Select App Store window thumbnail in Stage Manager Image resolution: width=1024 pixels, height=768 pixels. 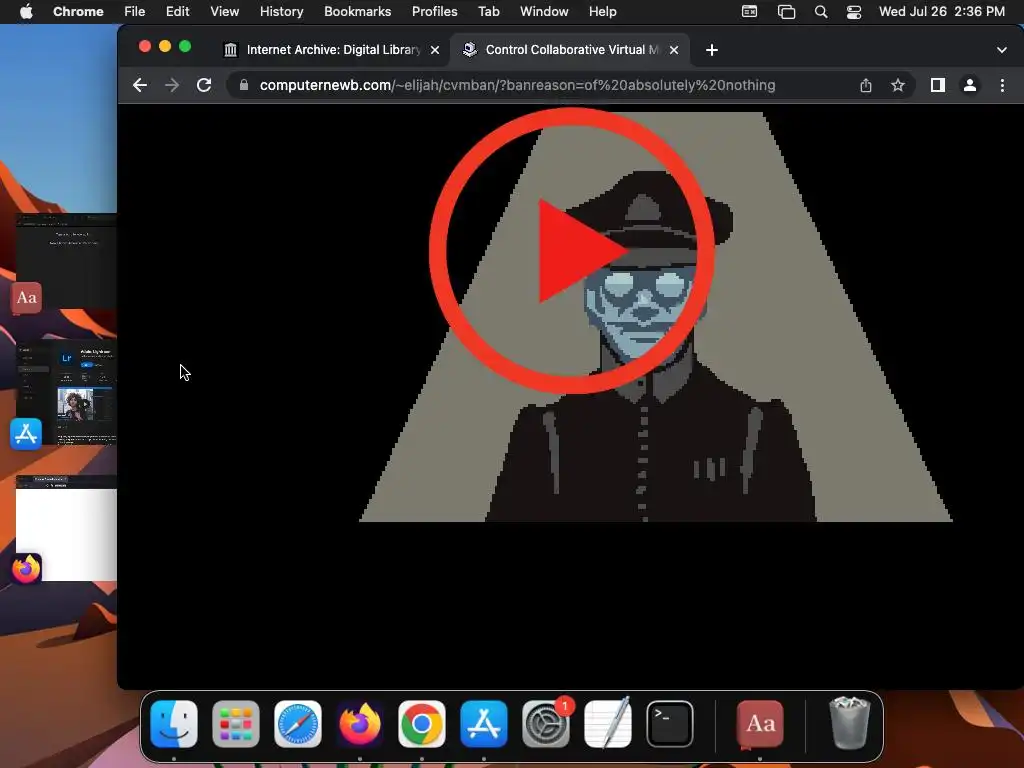click(66, 393)
